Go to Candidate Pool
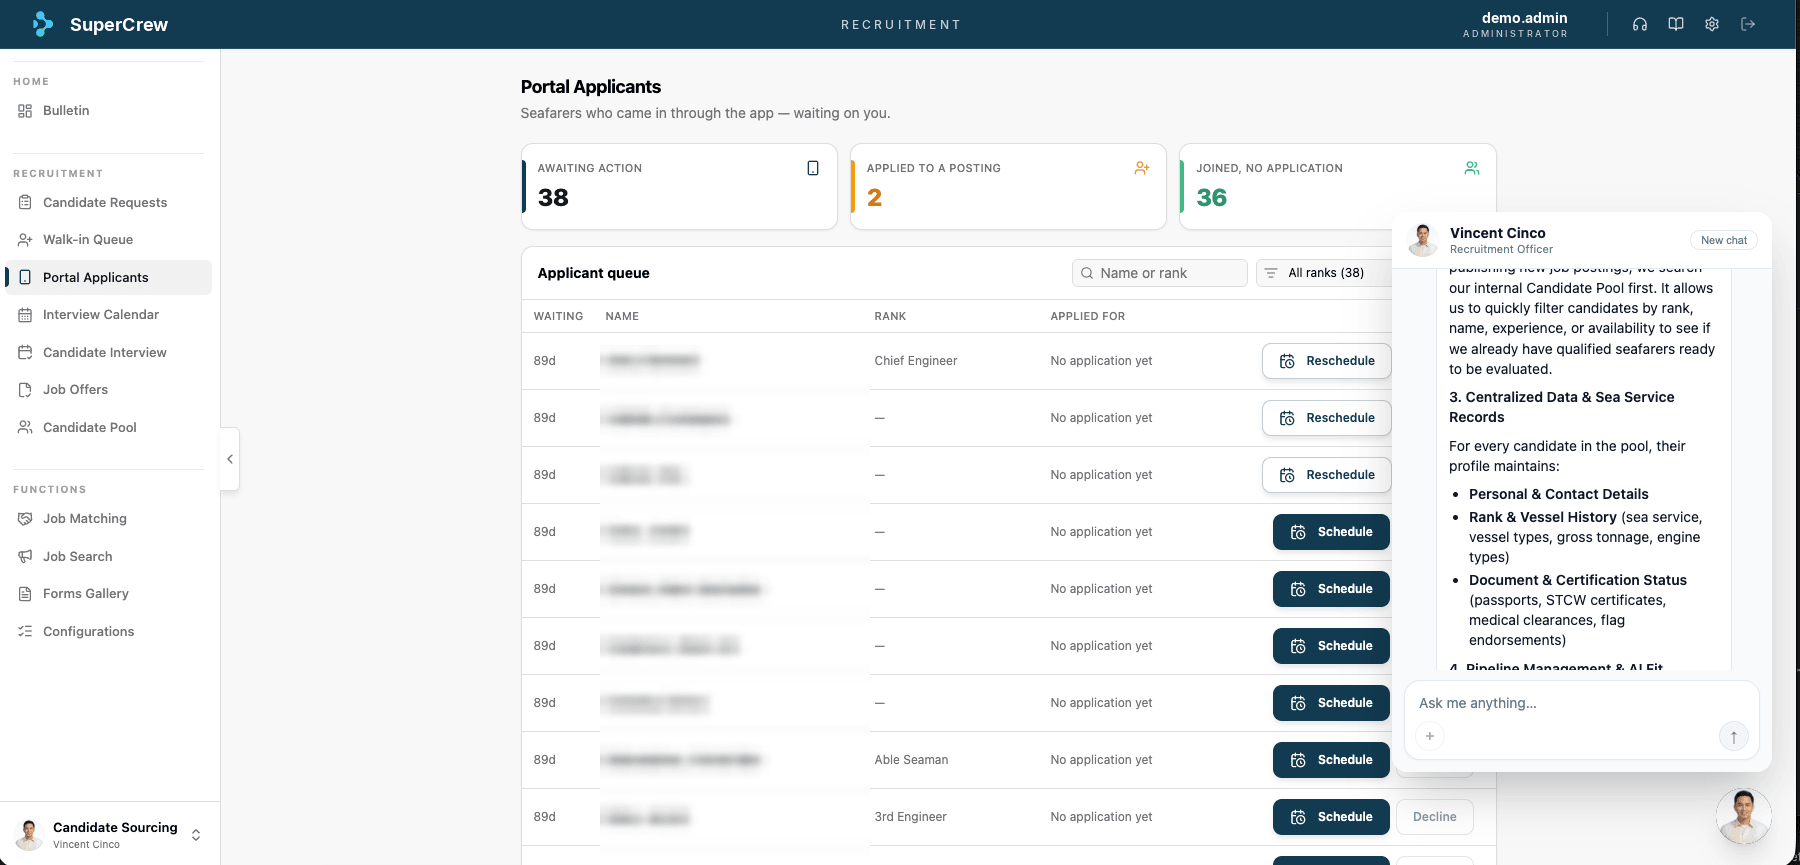The width and height of the screenshot is (1800, 865). pos(108,427)
